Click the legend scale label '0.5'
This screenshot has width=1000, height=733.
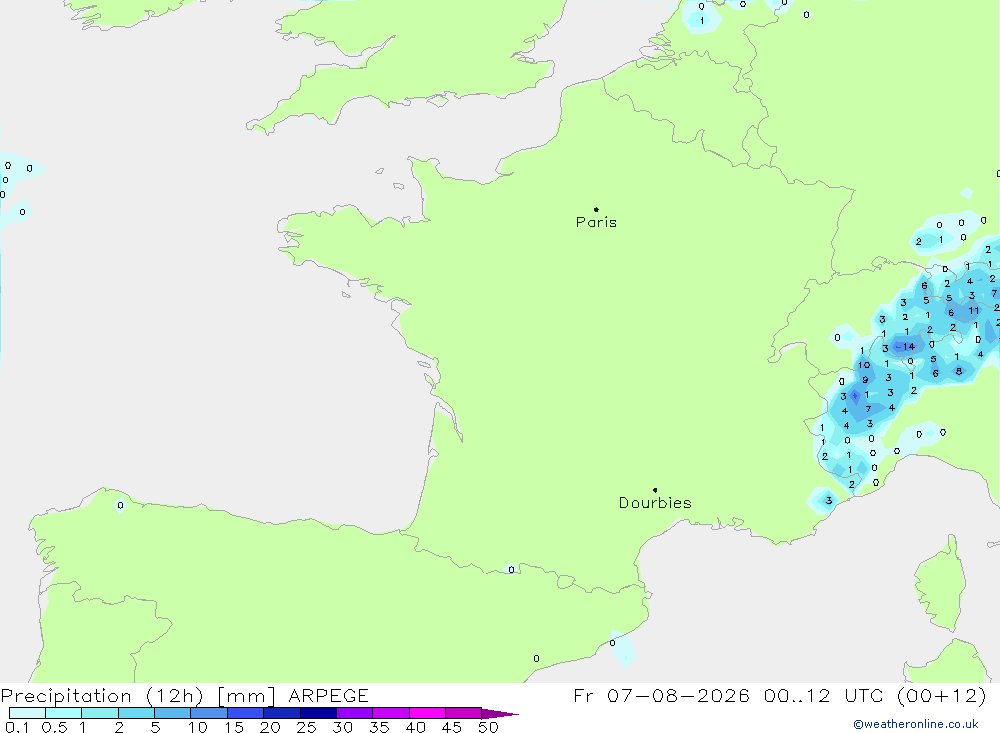(x=54, y=727)
